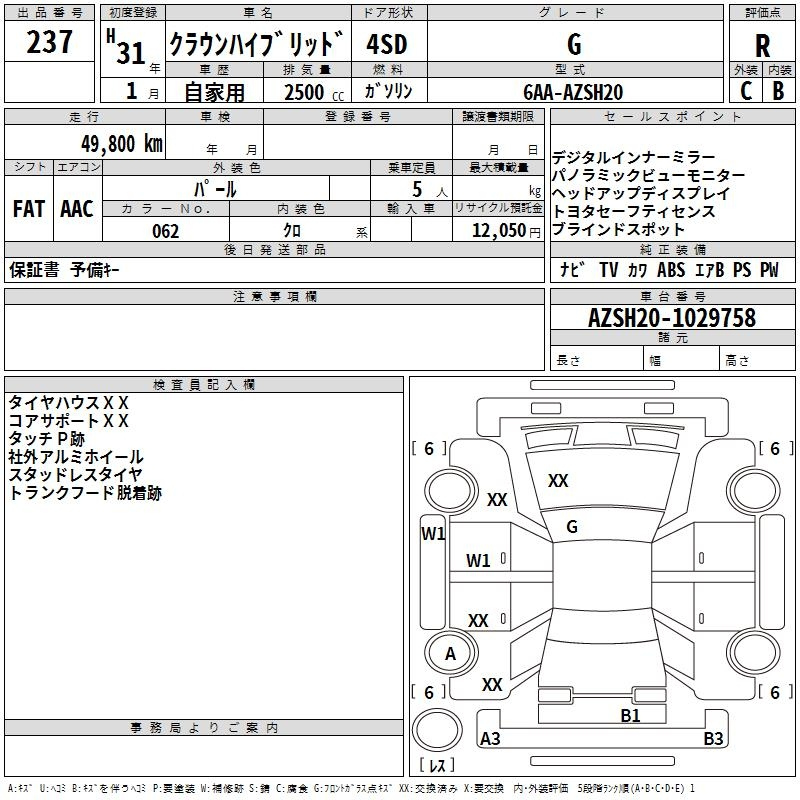Click the A3 damage mark
This screenshot has height=800, width=800.
tap(491, 739)
